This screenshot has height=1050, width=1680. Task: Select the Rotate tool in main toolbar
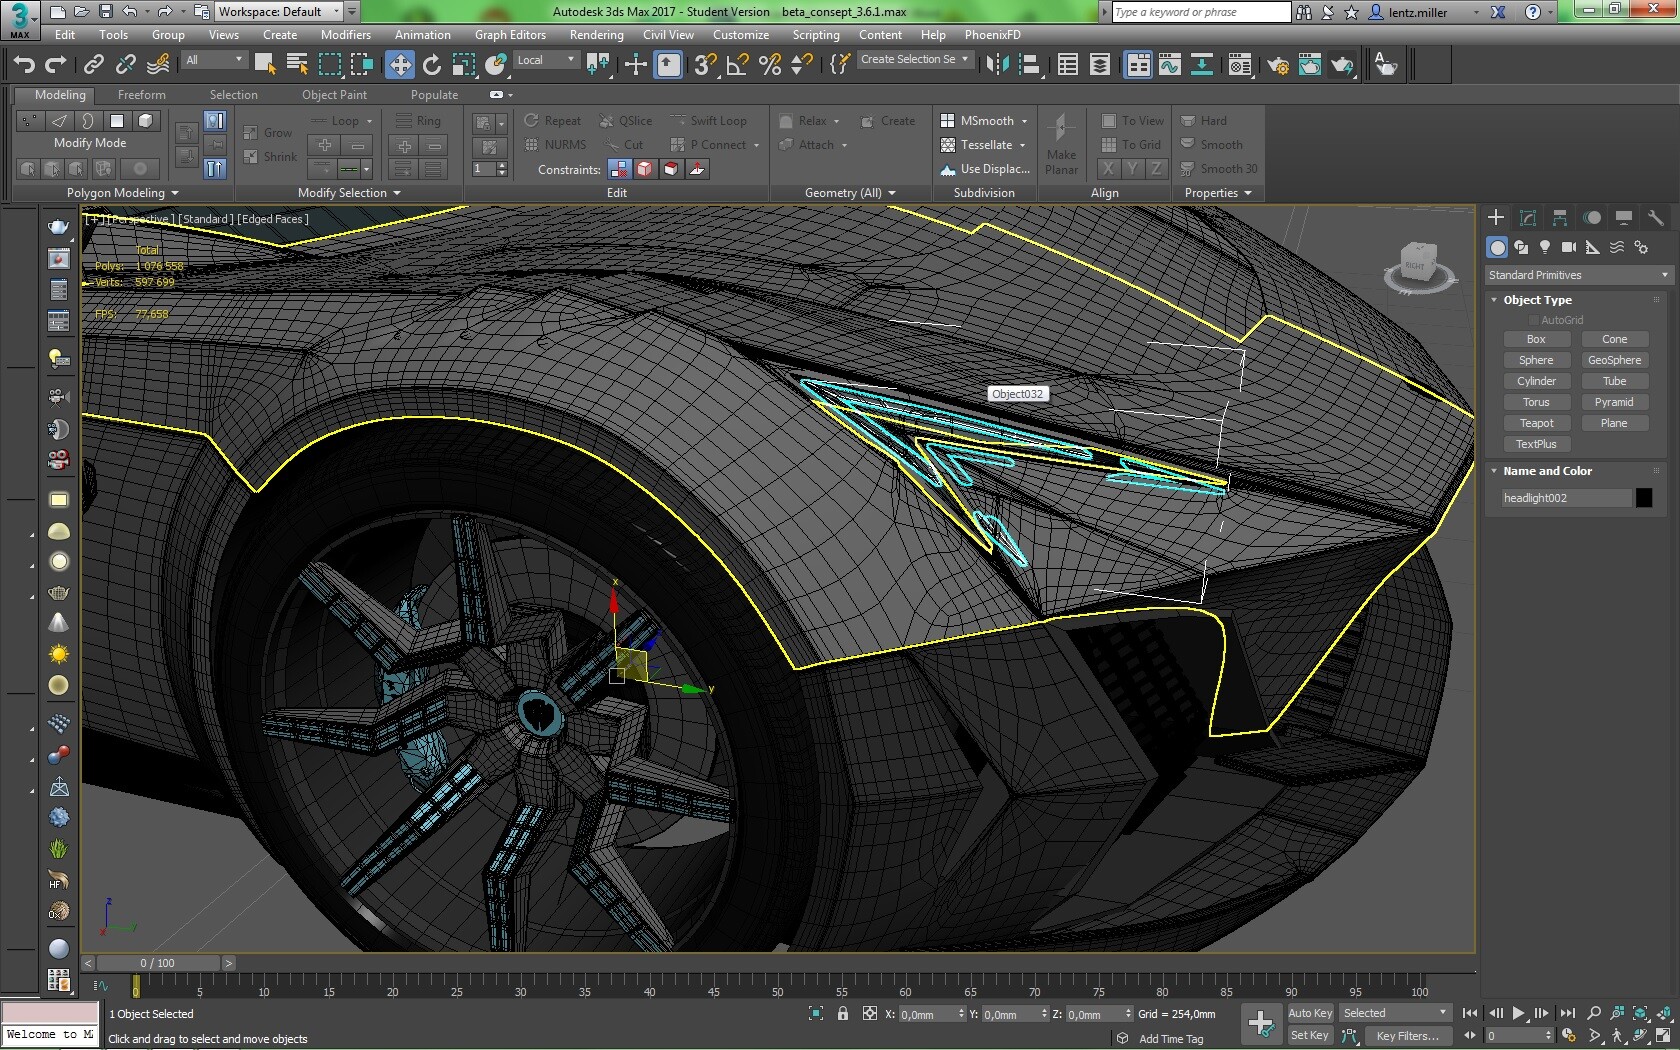pyautogui.click(x=432, y=65)
